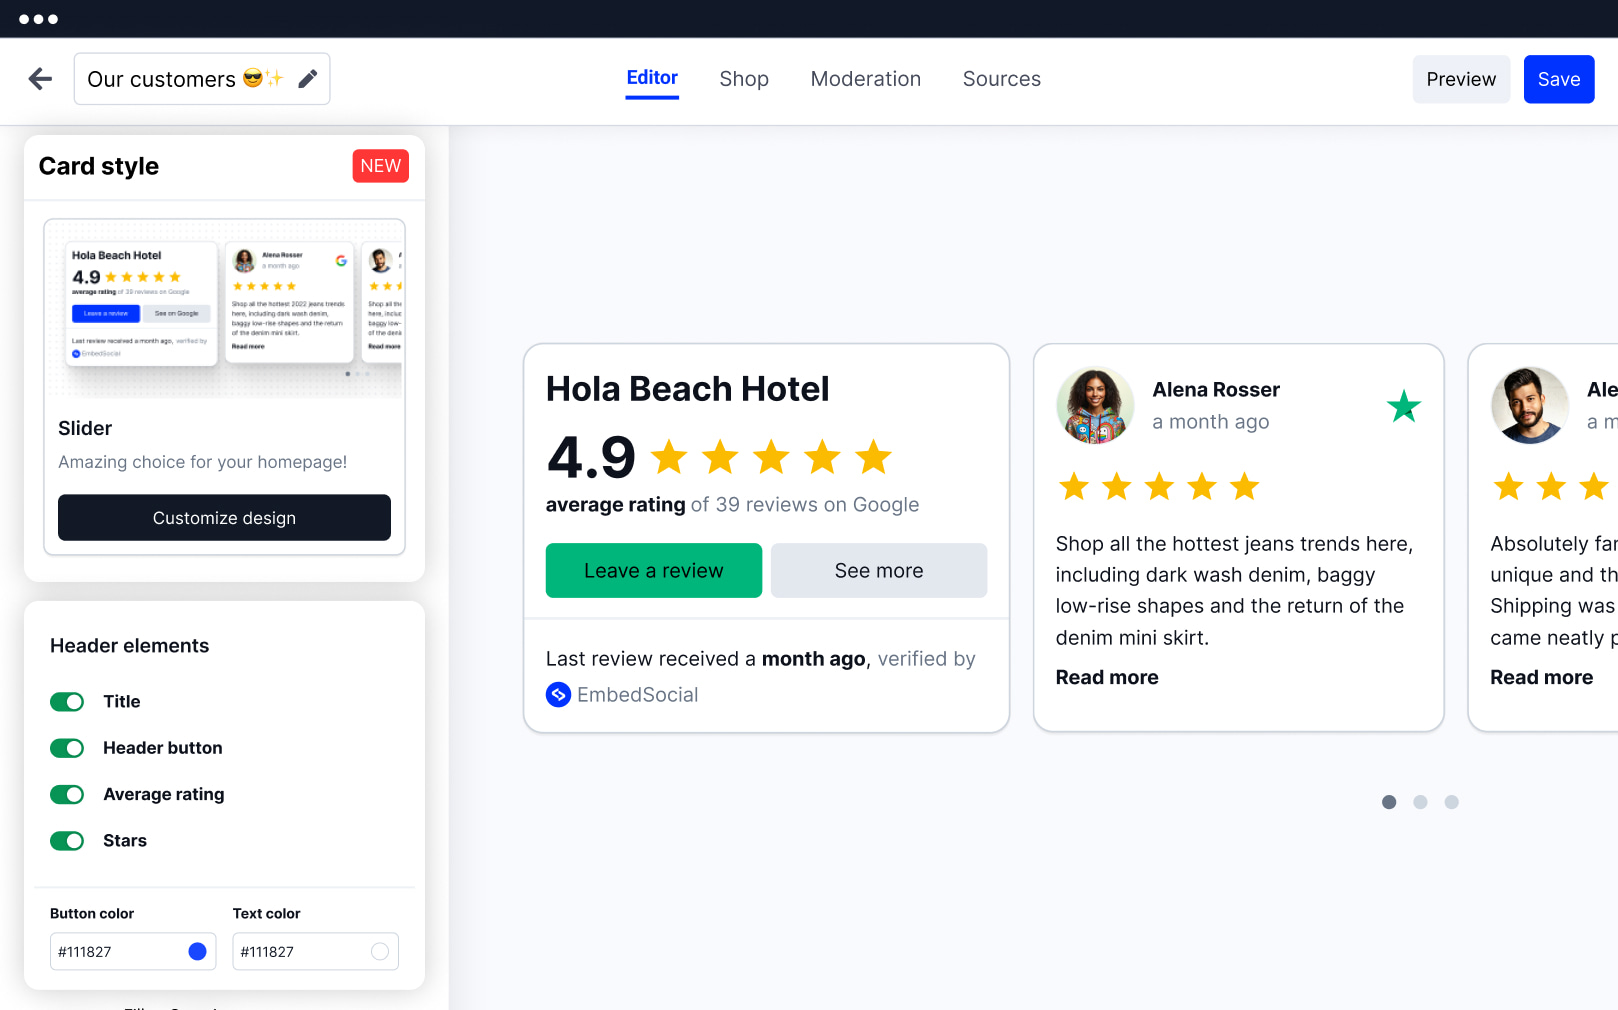
Task: Click the second reviewer's avatar photo
Action: point(1529,405)
